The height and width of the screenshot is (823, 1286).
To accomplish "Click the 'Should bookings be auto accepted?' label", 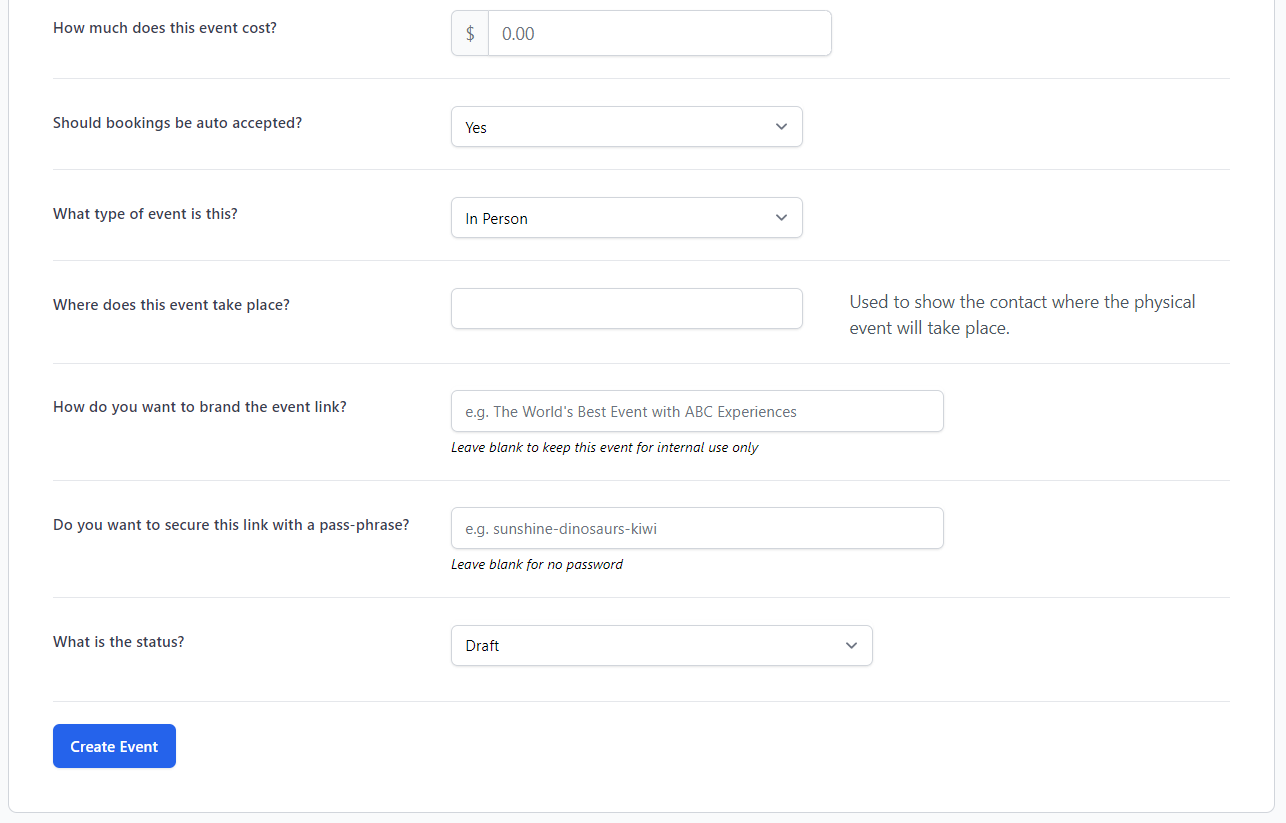I will point(177,123).
